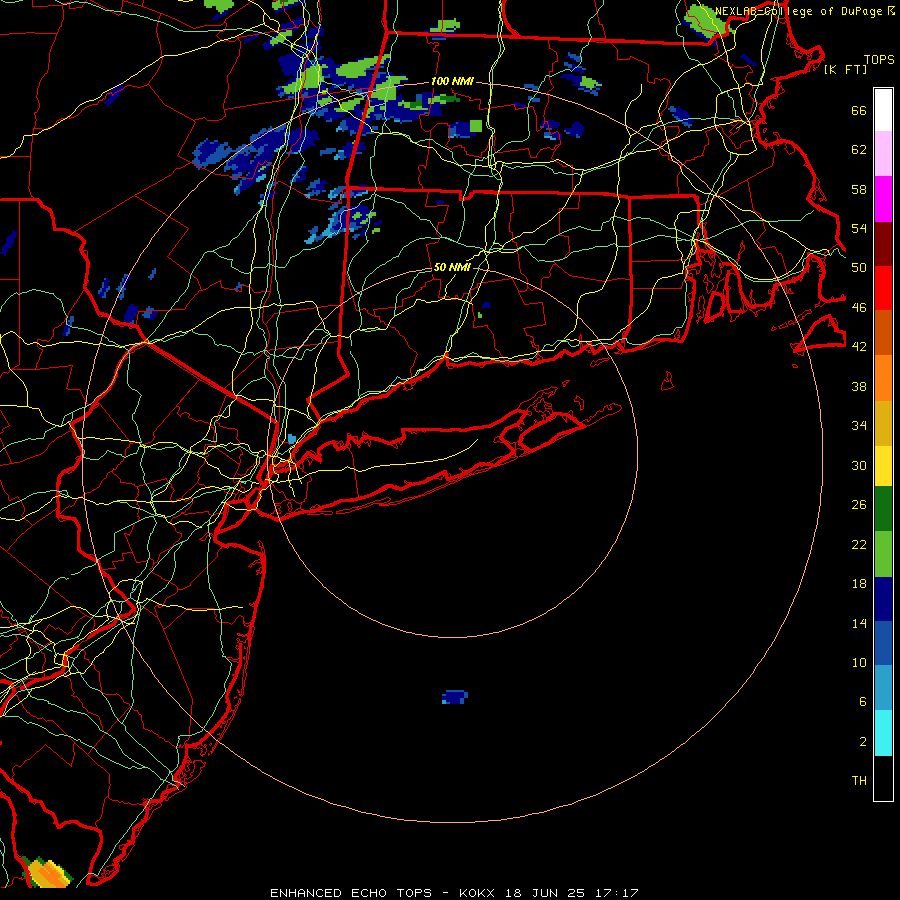The height and width of the screenshot is (900, 900).
Task: Click the '62' legend value
Action: (x=859, y=150)
